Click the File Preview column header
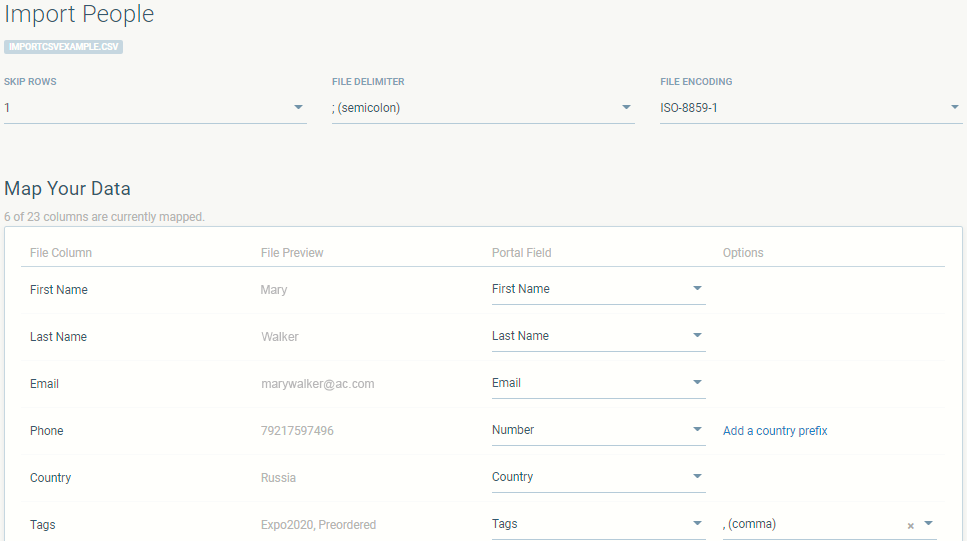Screen dimensions: 967x541 pyautogui.click(x=292, y=253)
